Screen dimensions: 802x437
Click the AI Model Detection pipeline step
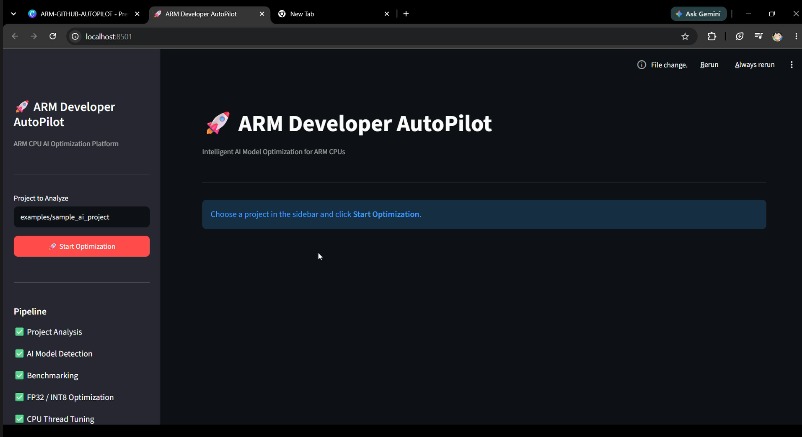tap(54, 354)
